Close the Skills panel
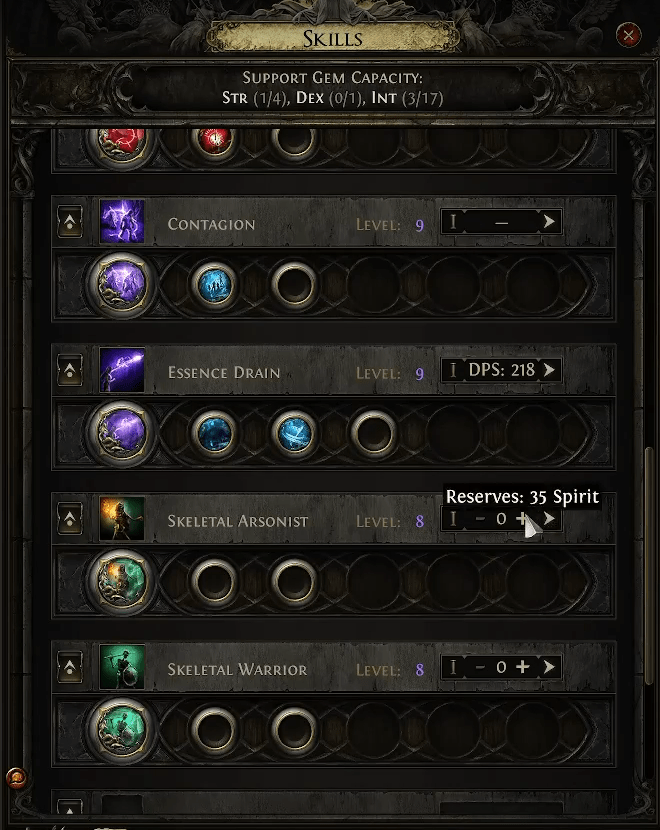 point(628,36)
